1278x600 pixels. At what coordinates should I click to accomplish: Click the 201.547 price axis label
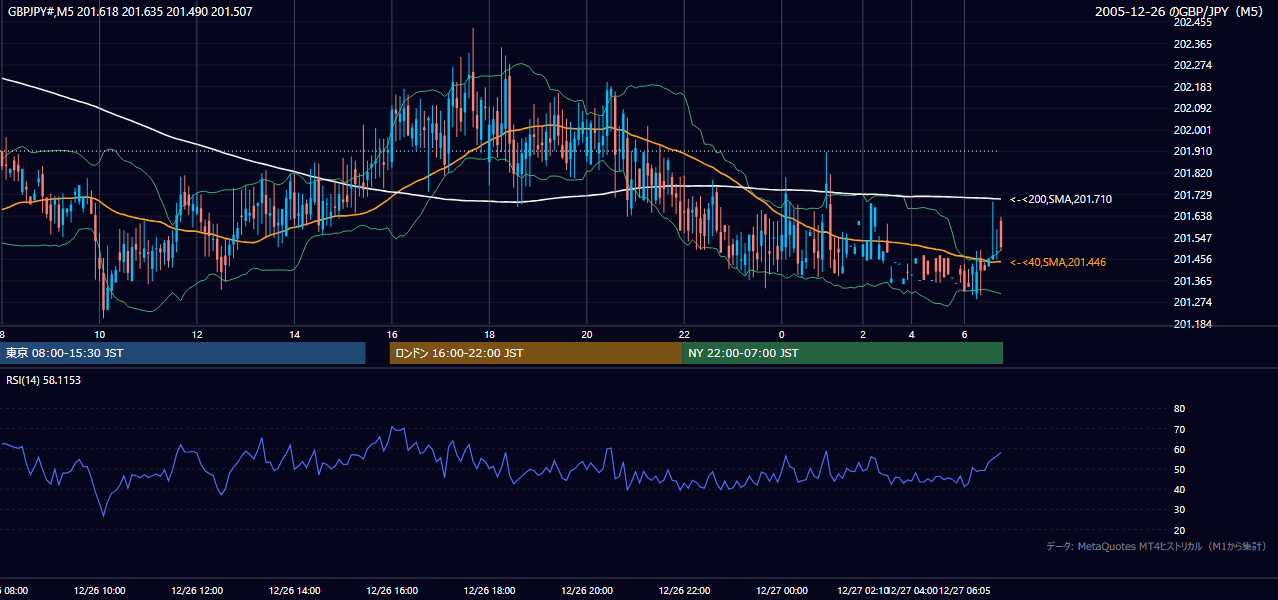1192,238
